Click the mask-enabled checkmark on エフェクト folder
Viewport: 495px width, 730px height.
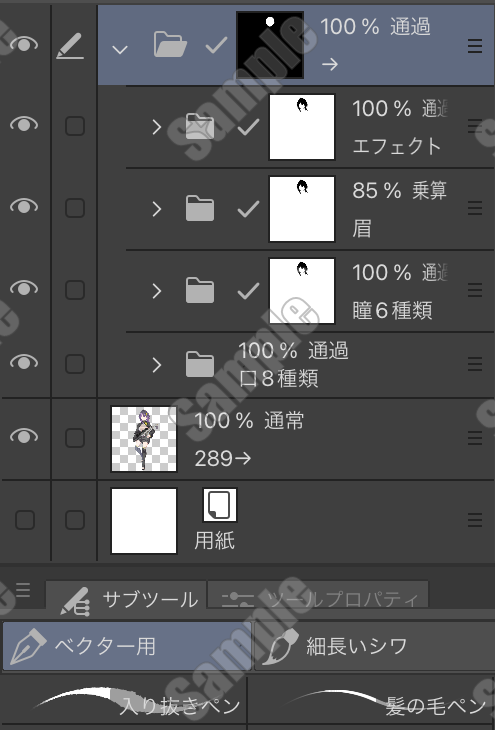(248, 127)
